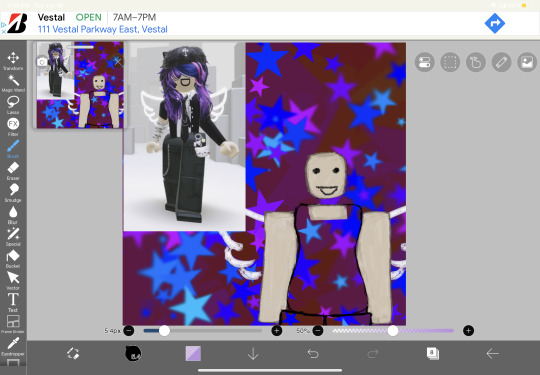Open the FX Filter tool

click(x=13, y=127)
